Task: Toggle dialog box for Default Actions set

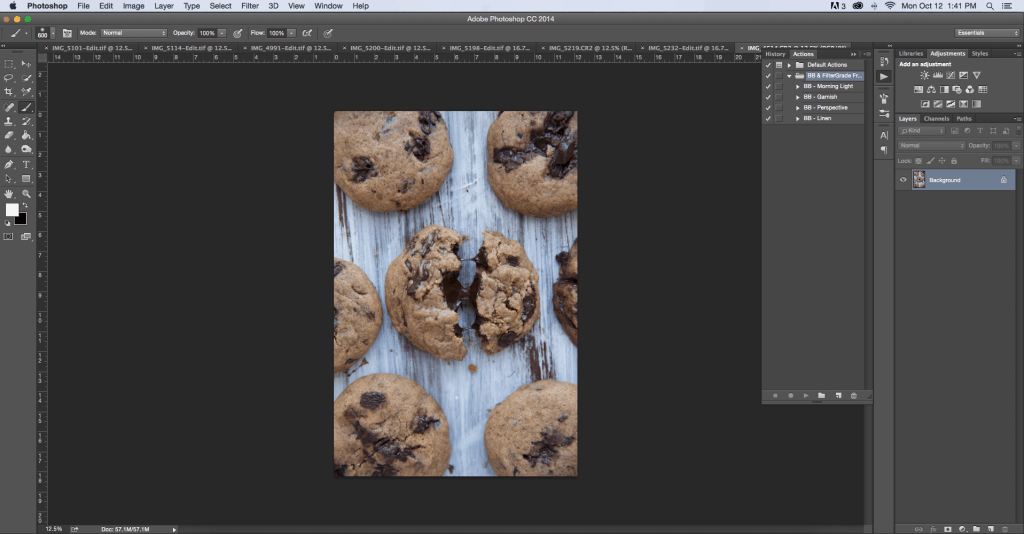Action: point(779,65)
